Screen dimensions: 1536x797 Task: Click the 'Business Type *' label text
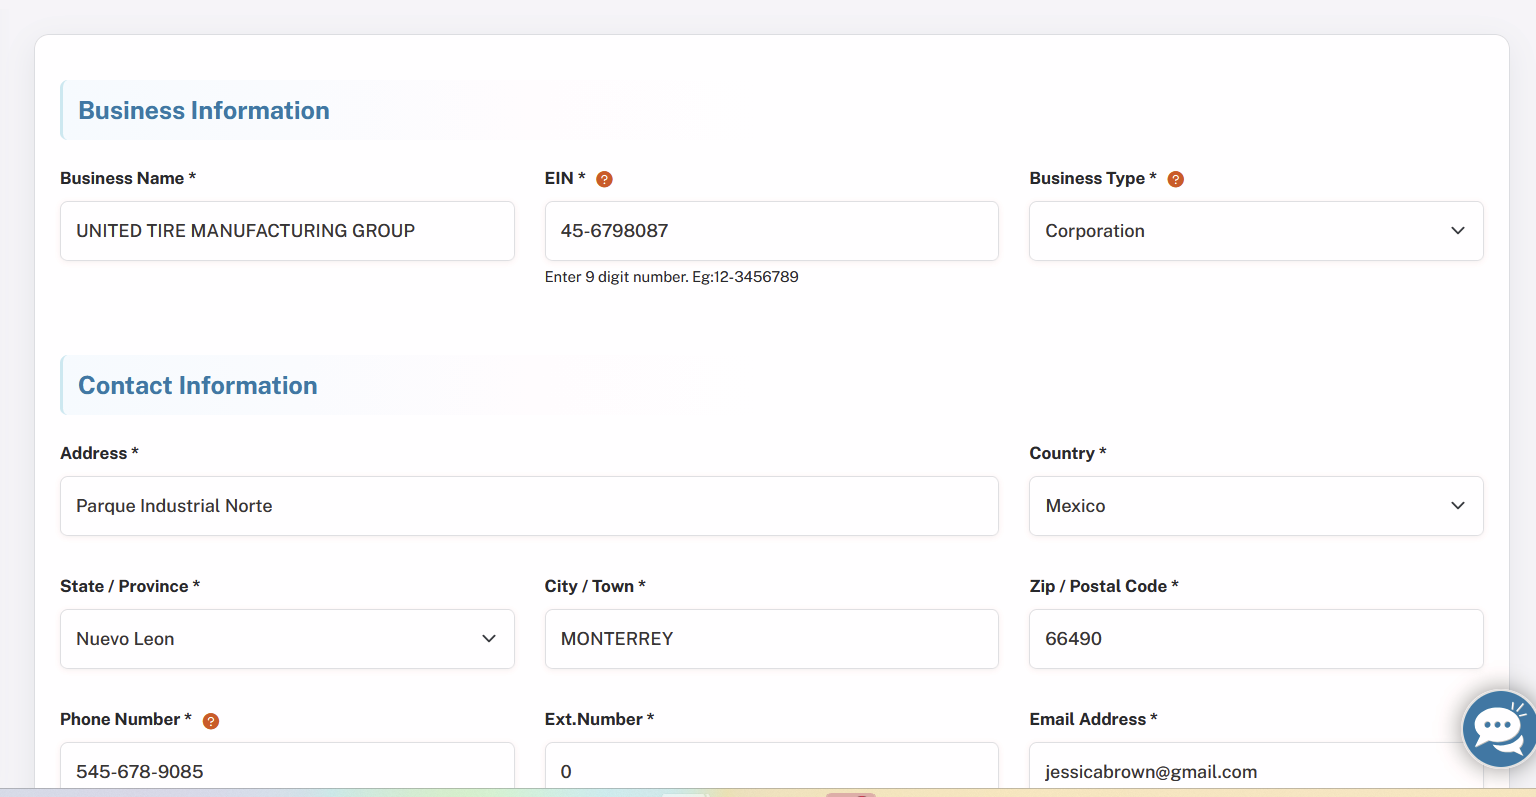(1093, 178)
